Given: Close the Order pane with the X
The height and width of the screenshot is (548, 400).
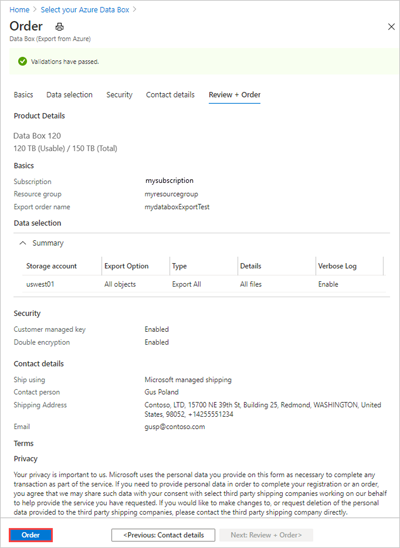Looking at the screenshot, I should 391,27.
